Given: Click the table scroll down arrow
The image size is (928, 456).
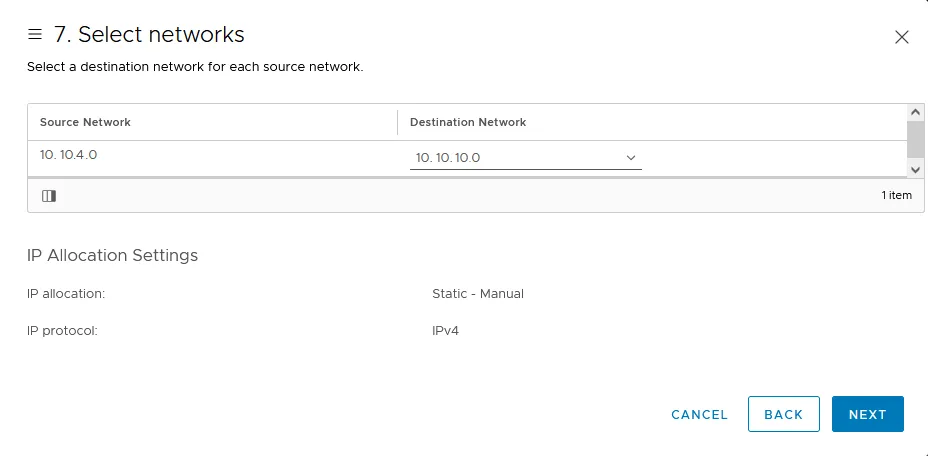Looking at the screenshot, I should click(915, 169).
